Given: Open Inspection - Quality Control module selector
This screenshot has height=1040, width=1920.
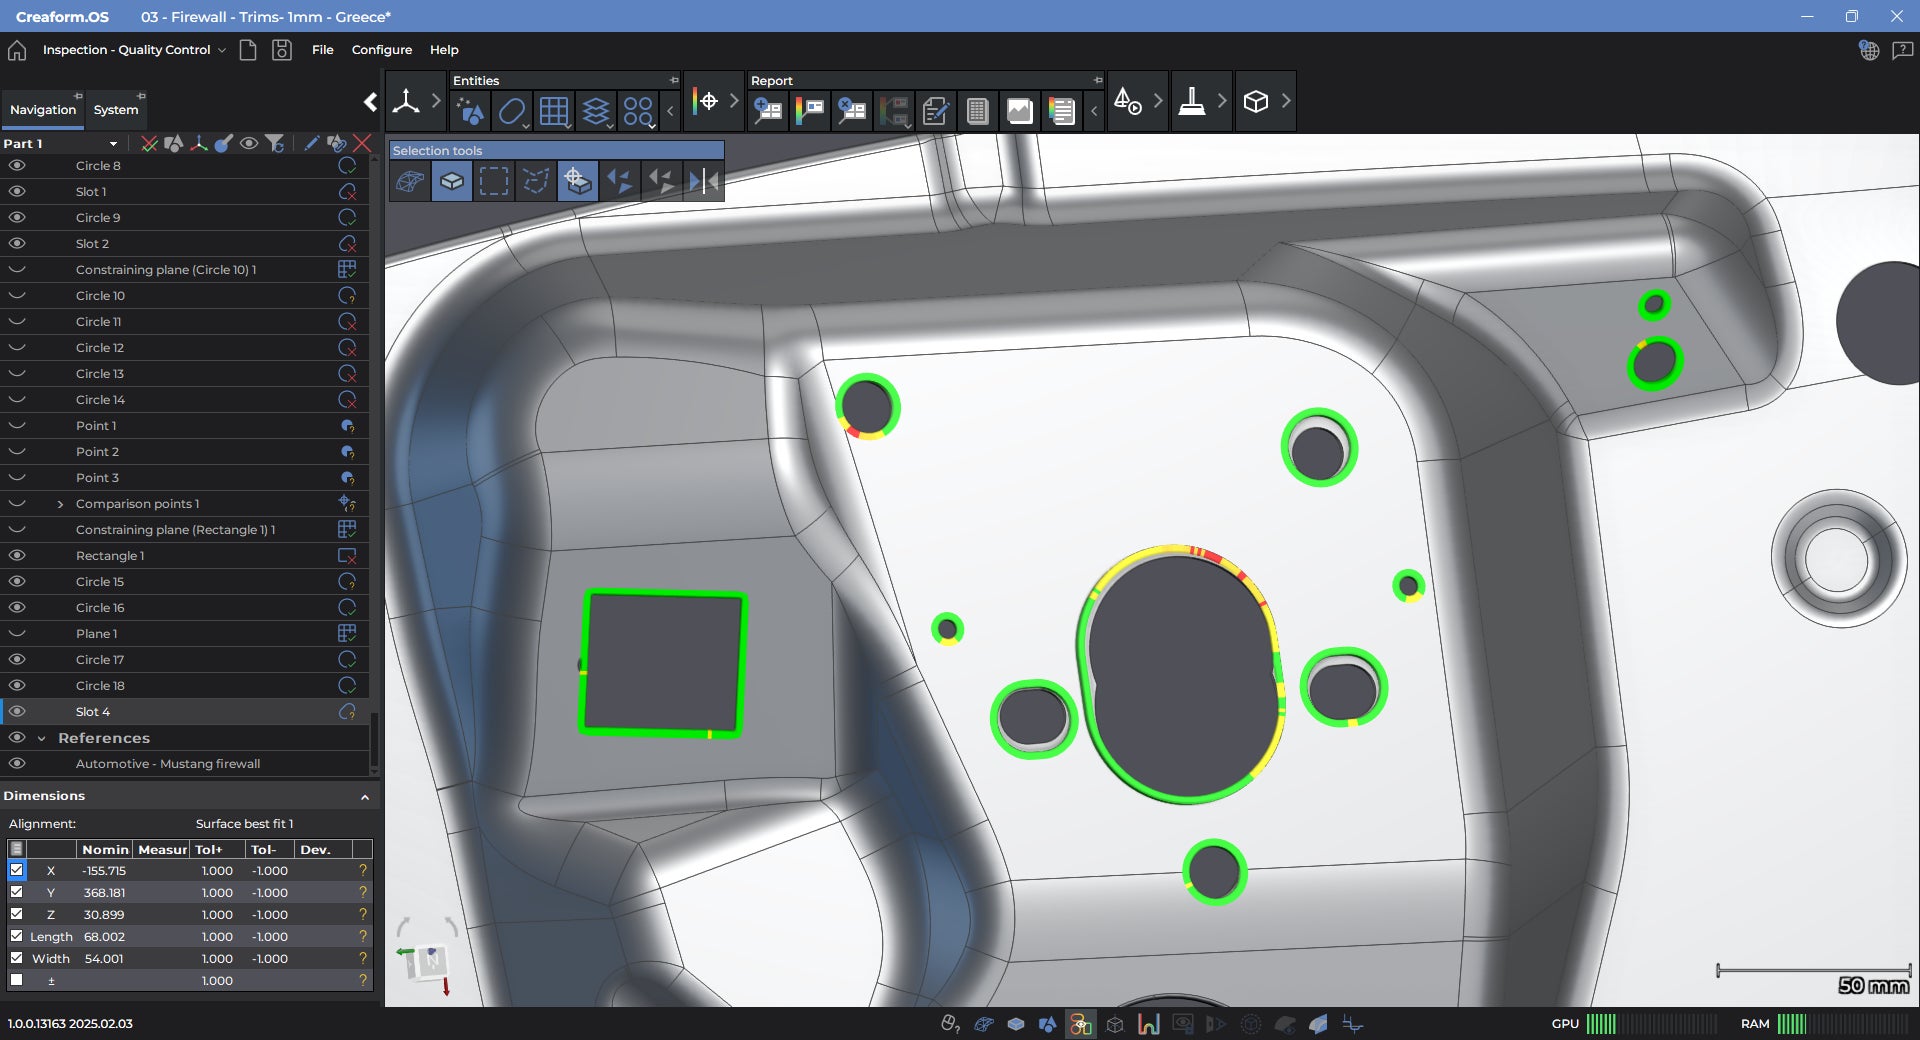Looking at the screenshot, I should click(133, 50).
